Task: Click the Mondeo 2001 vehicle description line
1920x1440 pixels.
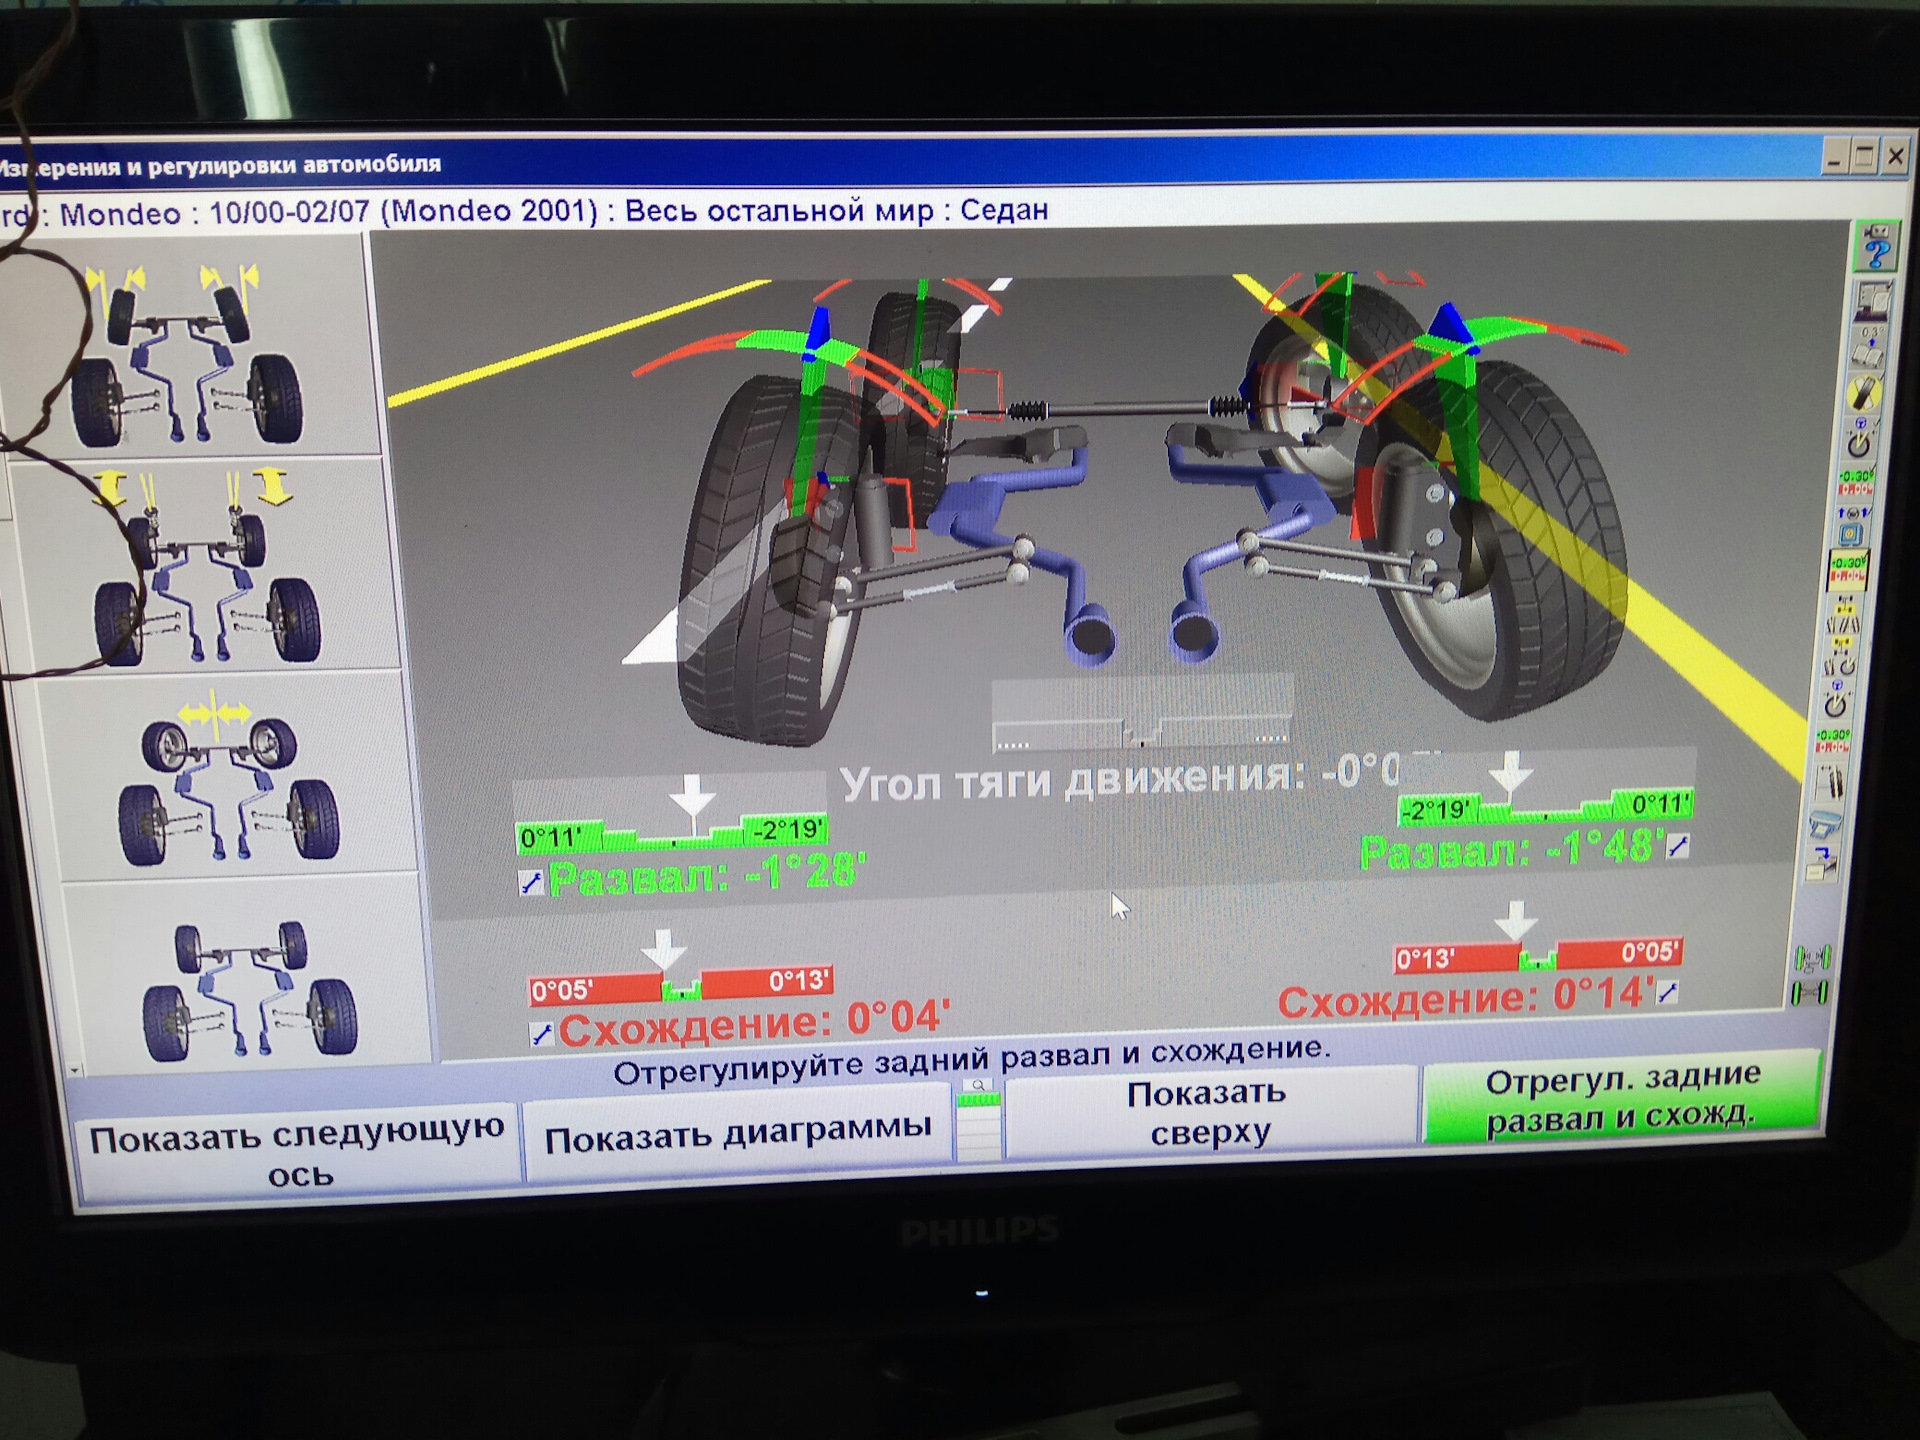Action: pos(525,212)
